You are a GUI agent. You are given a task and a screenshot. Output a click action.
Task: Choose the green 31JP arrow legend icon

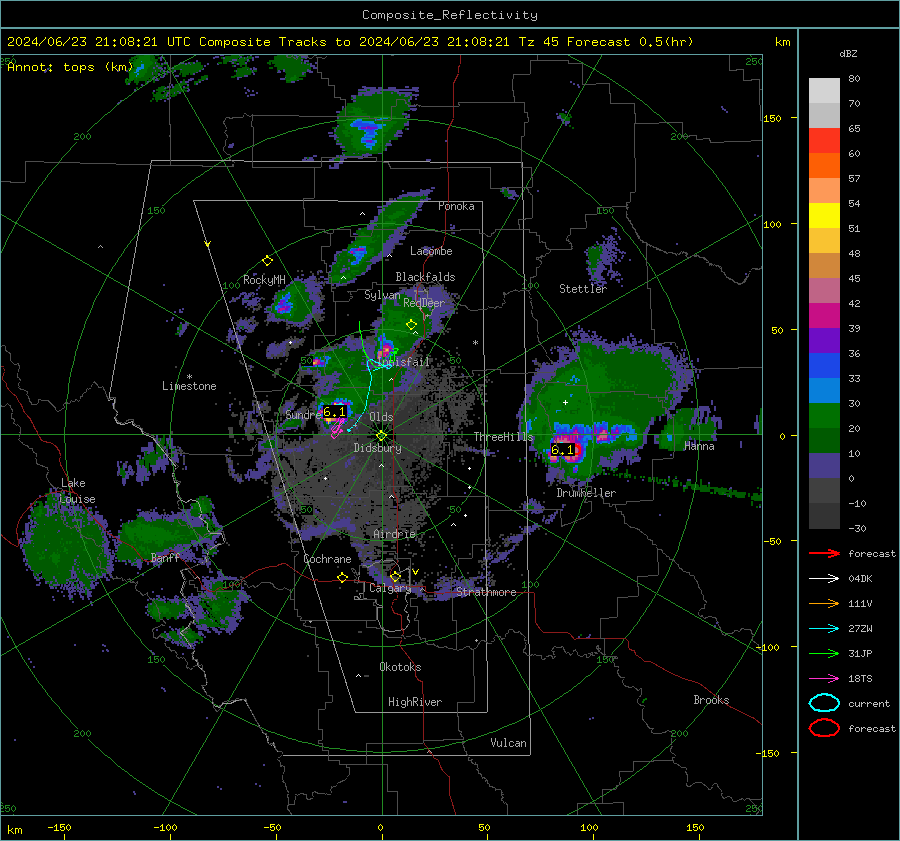coord(824,653)
